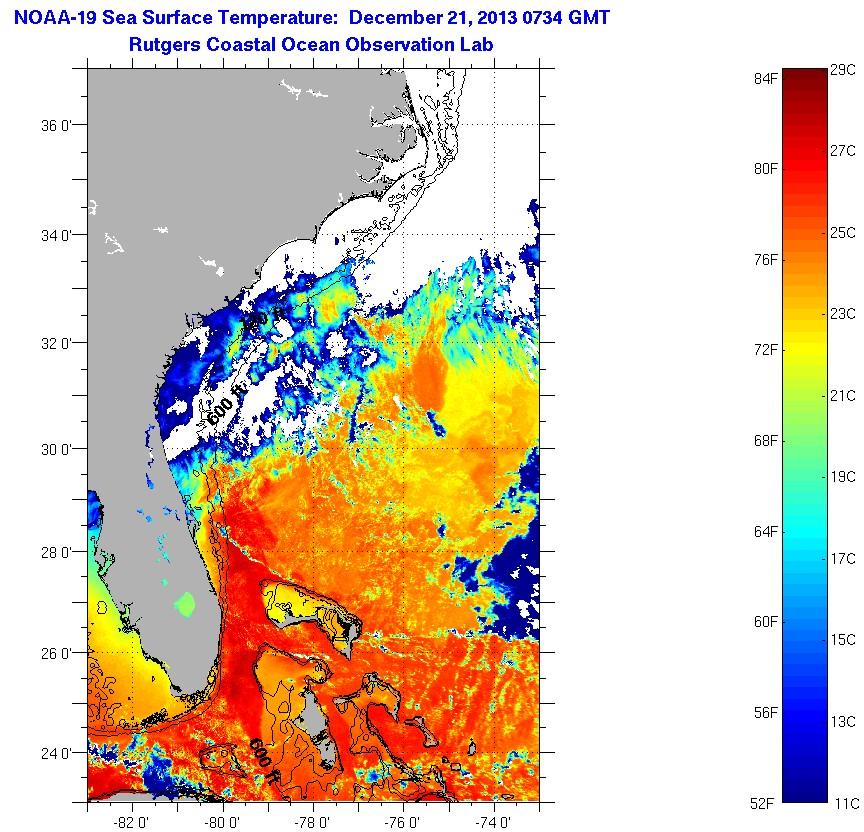Click the 30 0' latitude label

(56, 450)
